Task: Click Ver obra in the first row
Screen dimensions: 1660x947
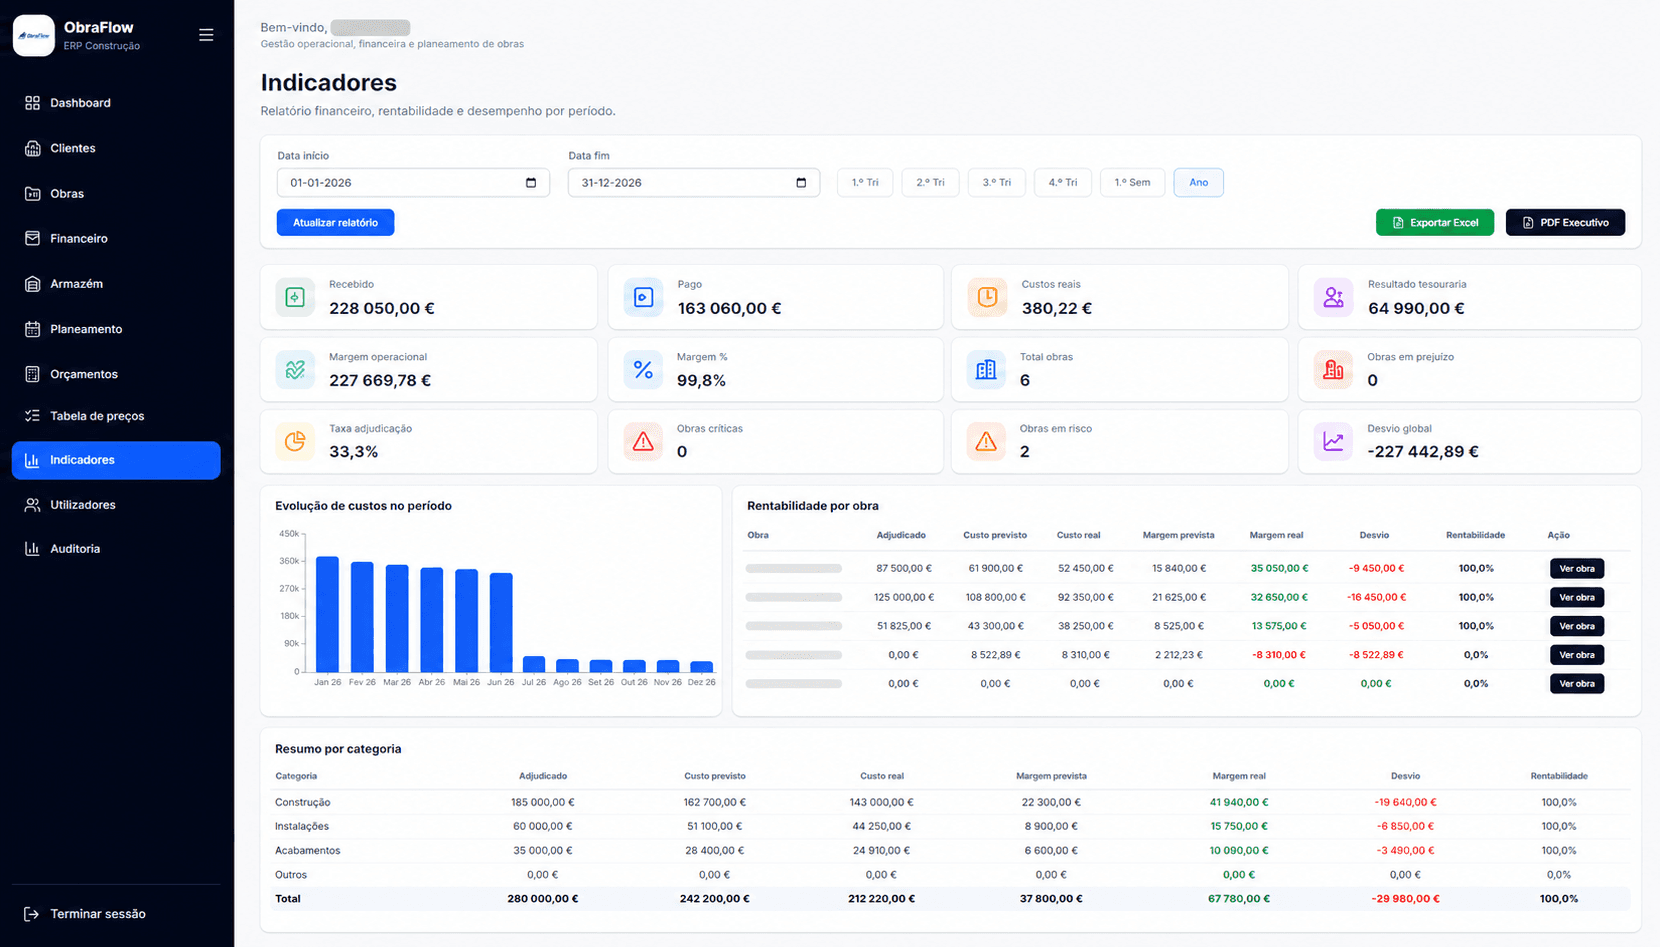Action: click(x=1577, y=568)
